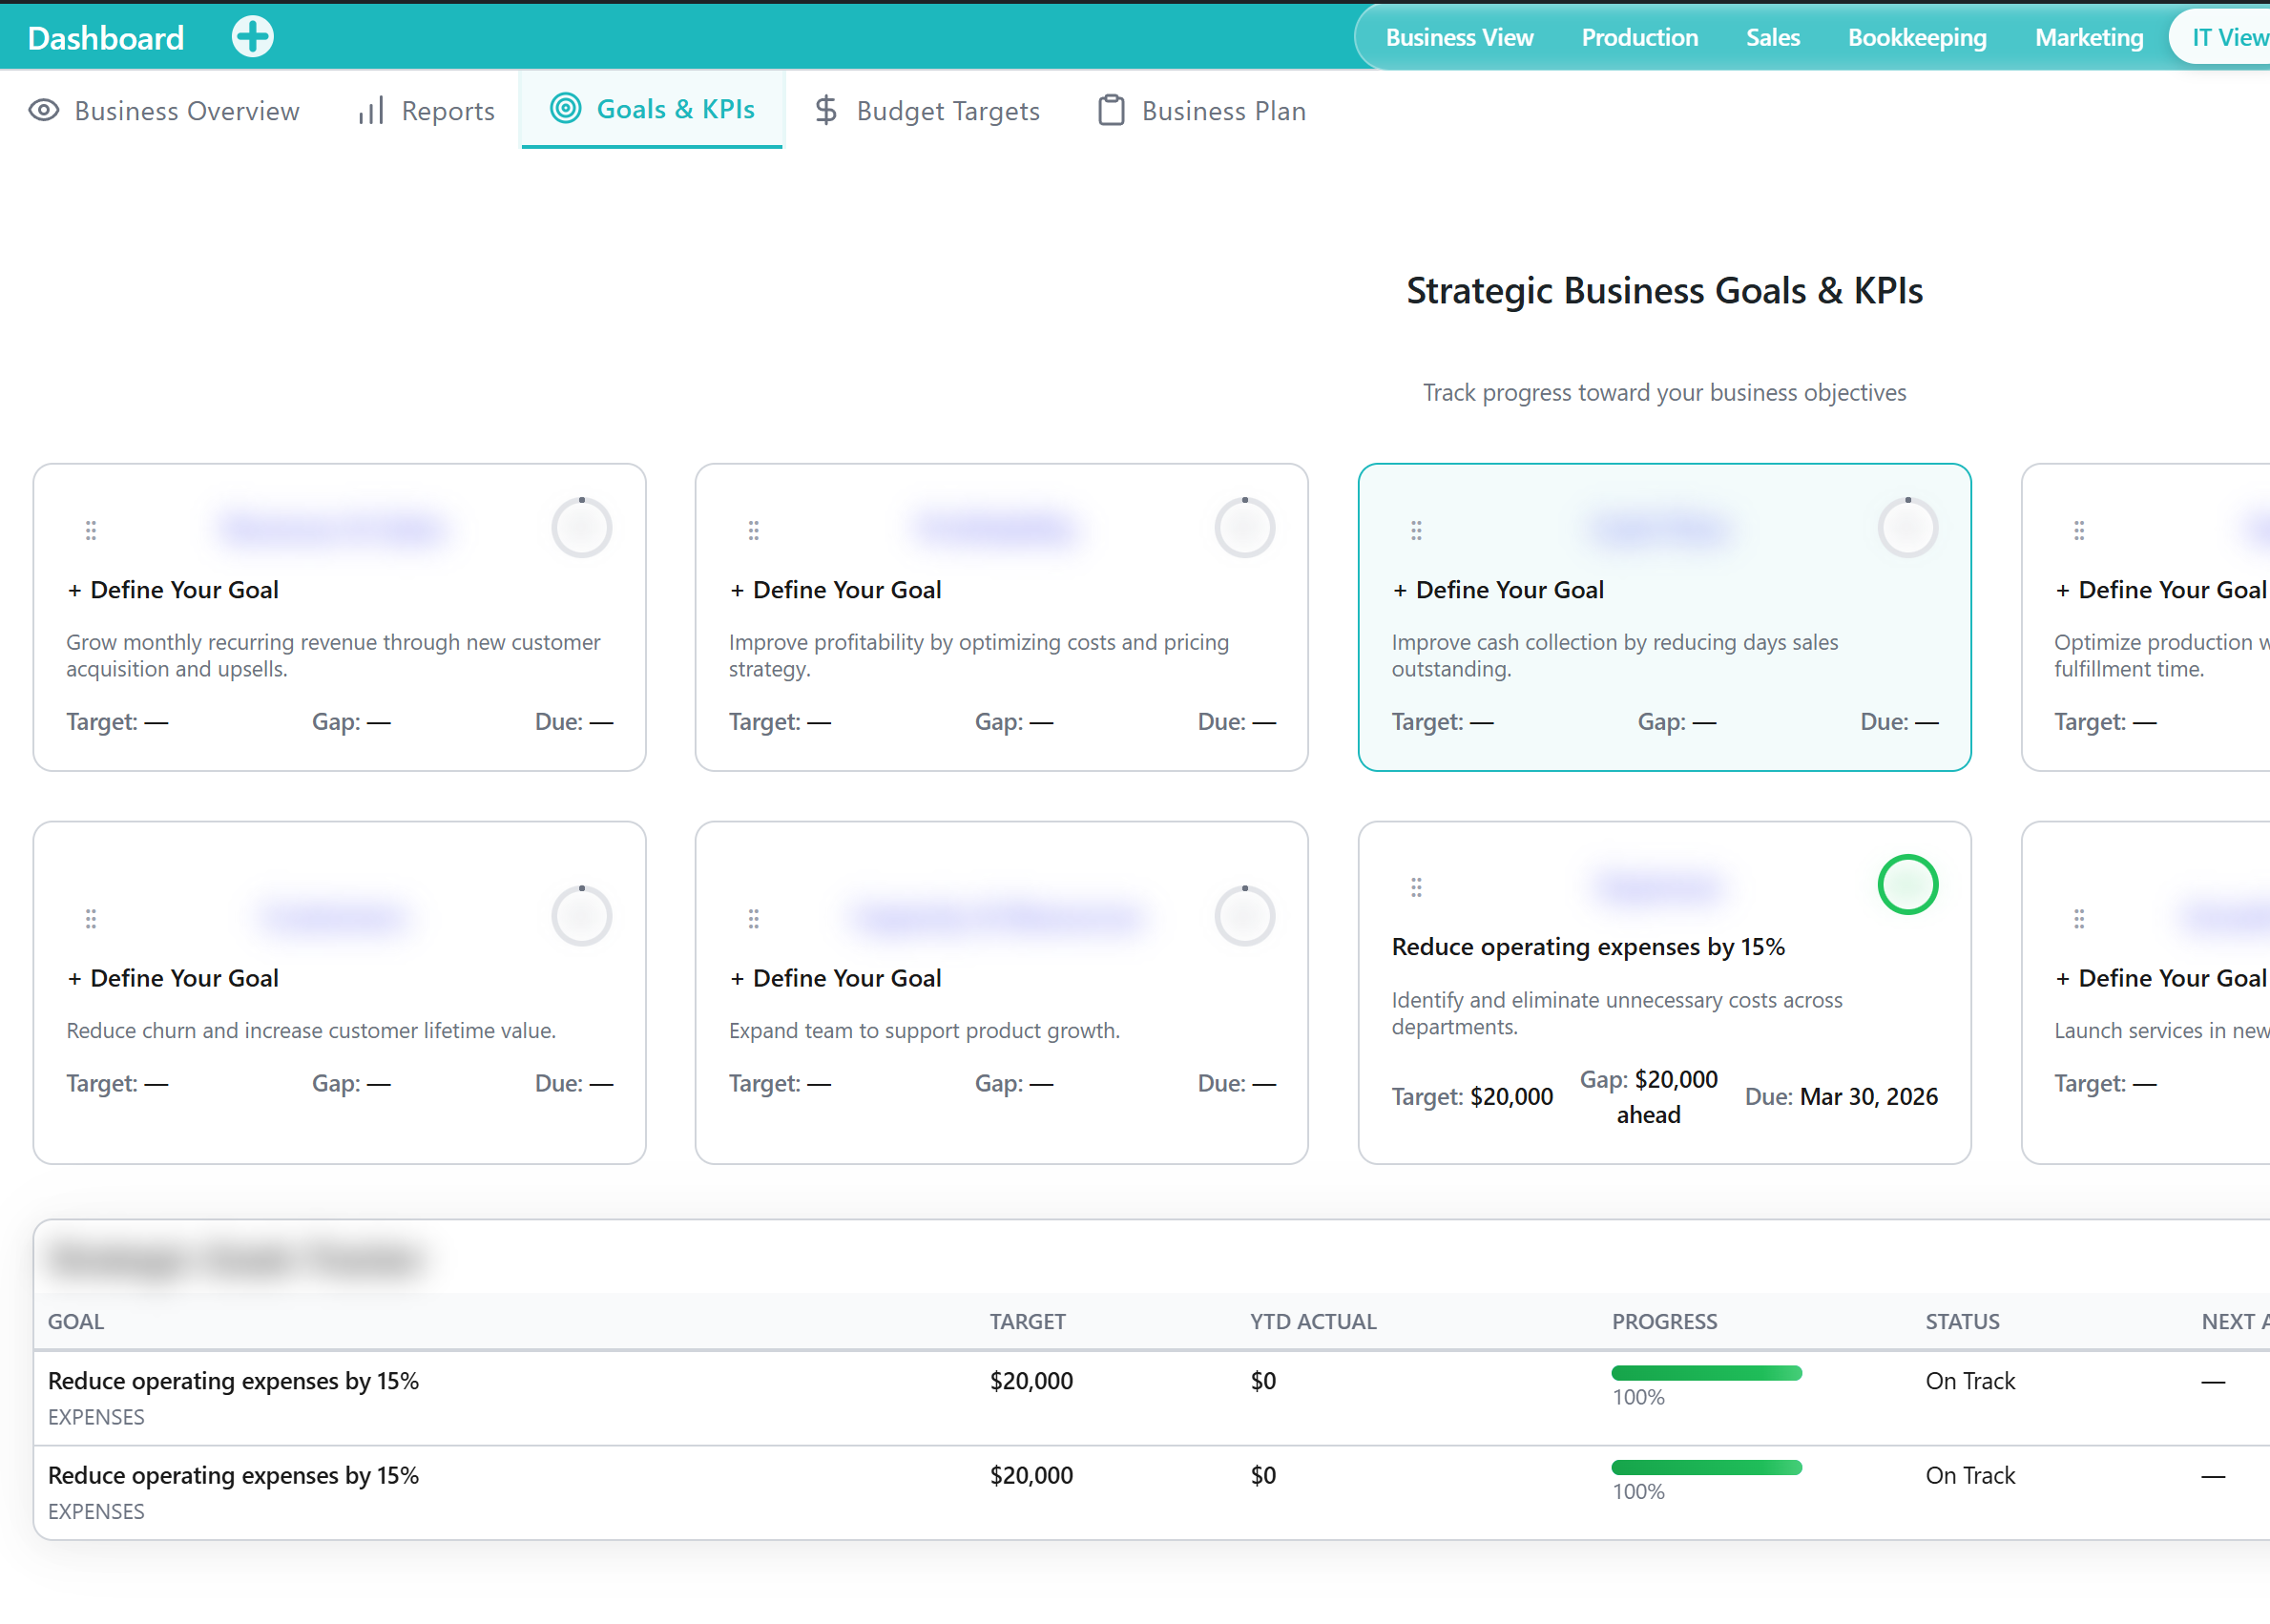The image size is (2270, 1624).
Task: Switch to the Reports tab
Action: tap(426, 110)
